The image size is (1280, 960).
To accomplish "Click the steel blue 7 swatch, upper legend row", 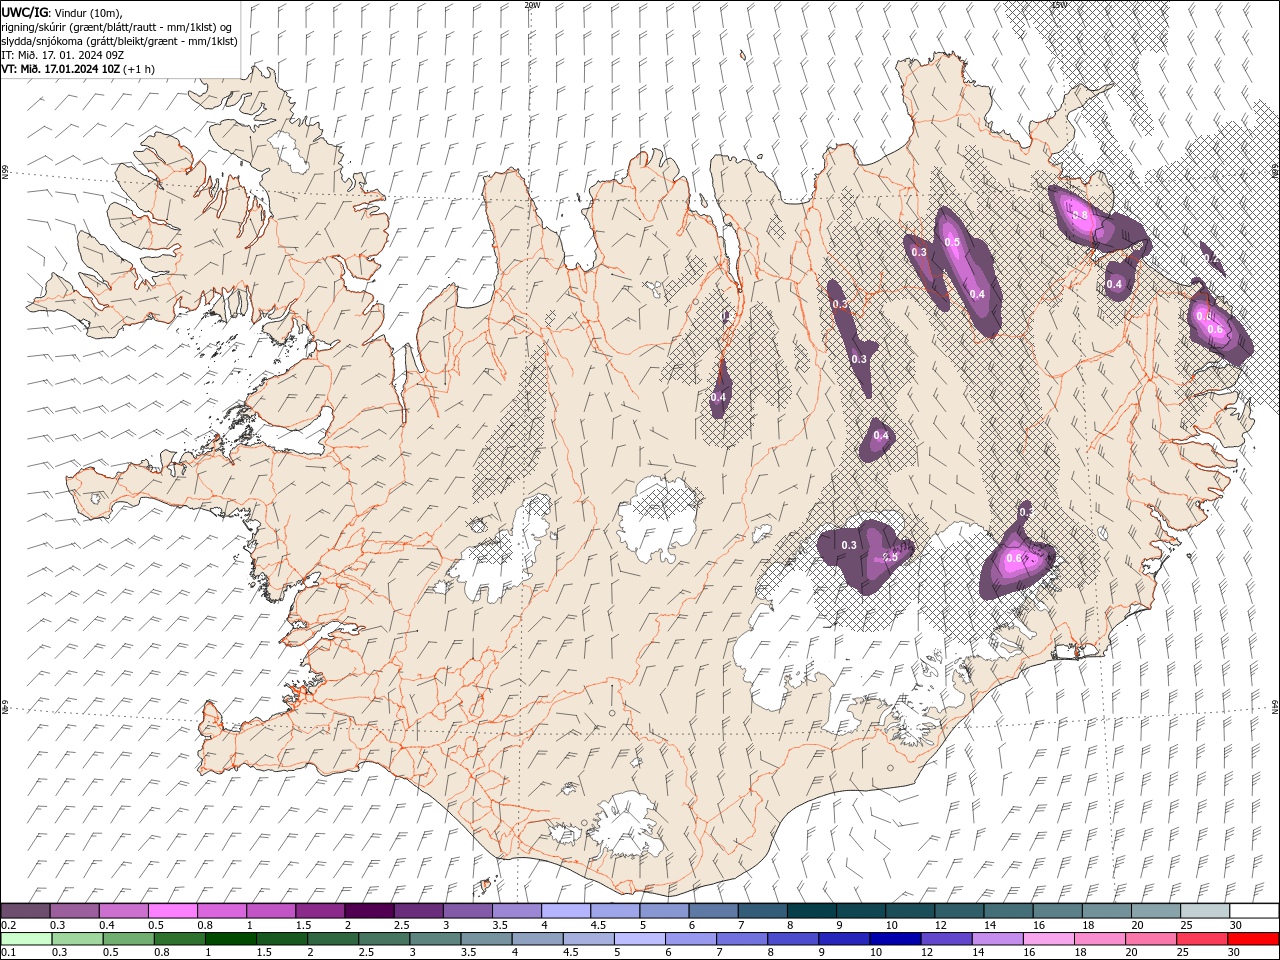I will click(762, 911).
